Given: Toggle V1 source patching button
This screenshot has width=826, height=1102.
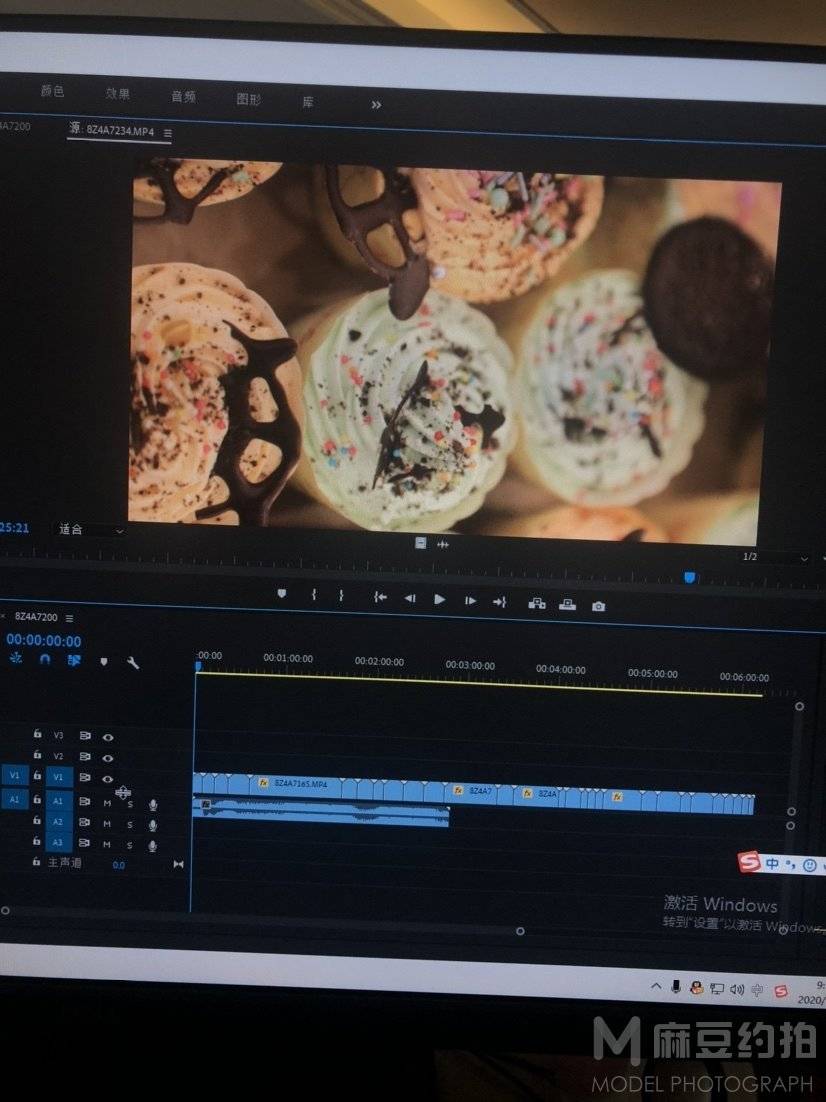Looking at the screenshot, I should tap(14, 776).
